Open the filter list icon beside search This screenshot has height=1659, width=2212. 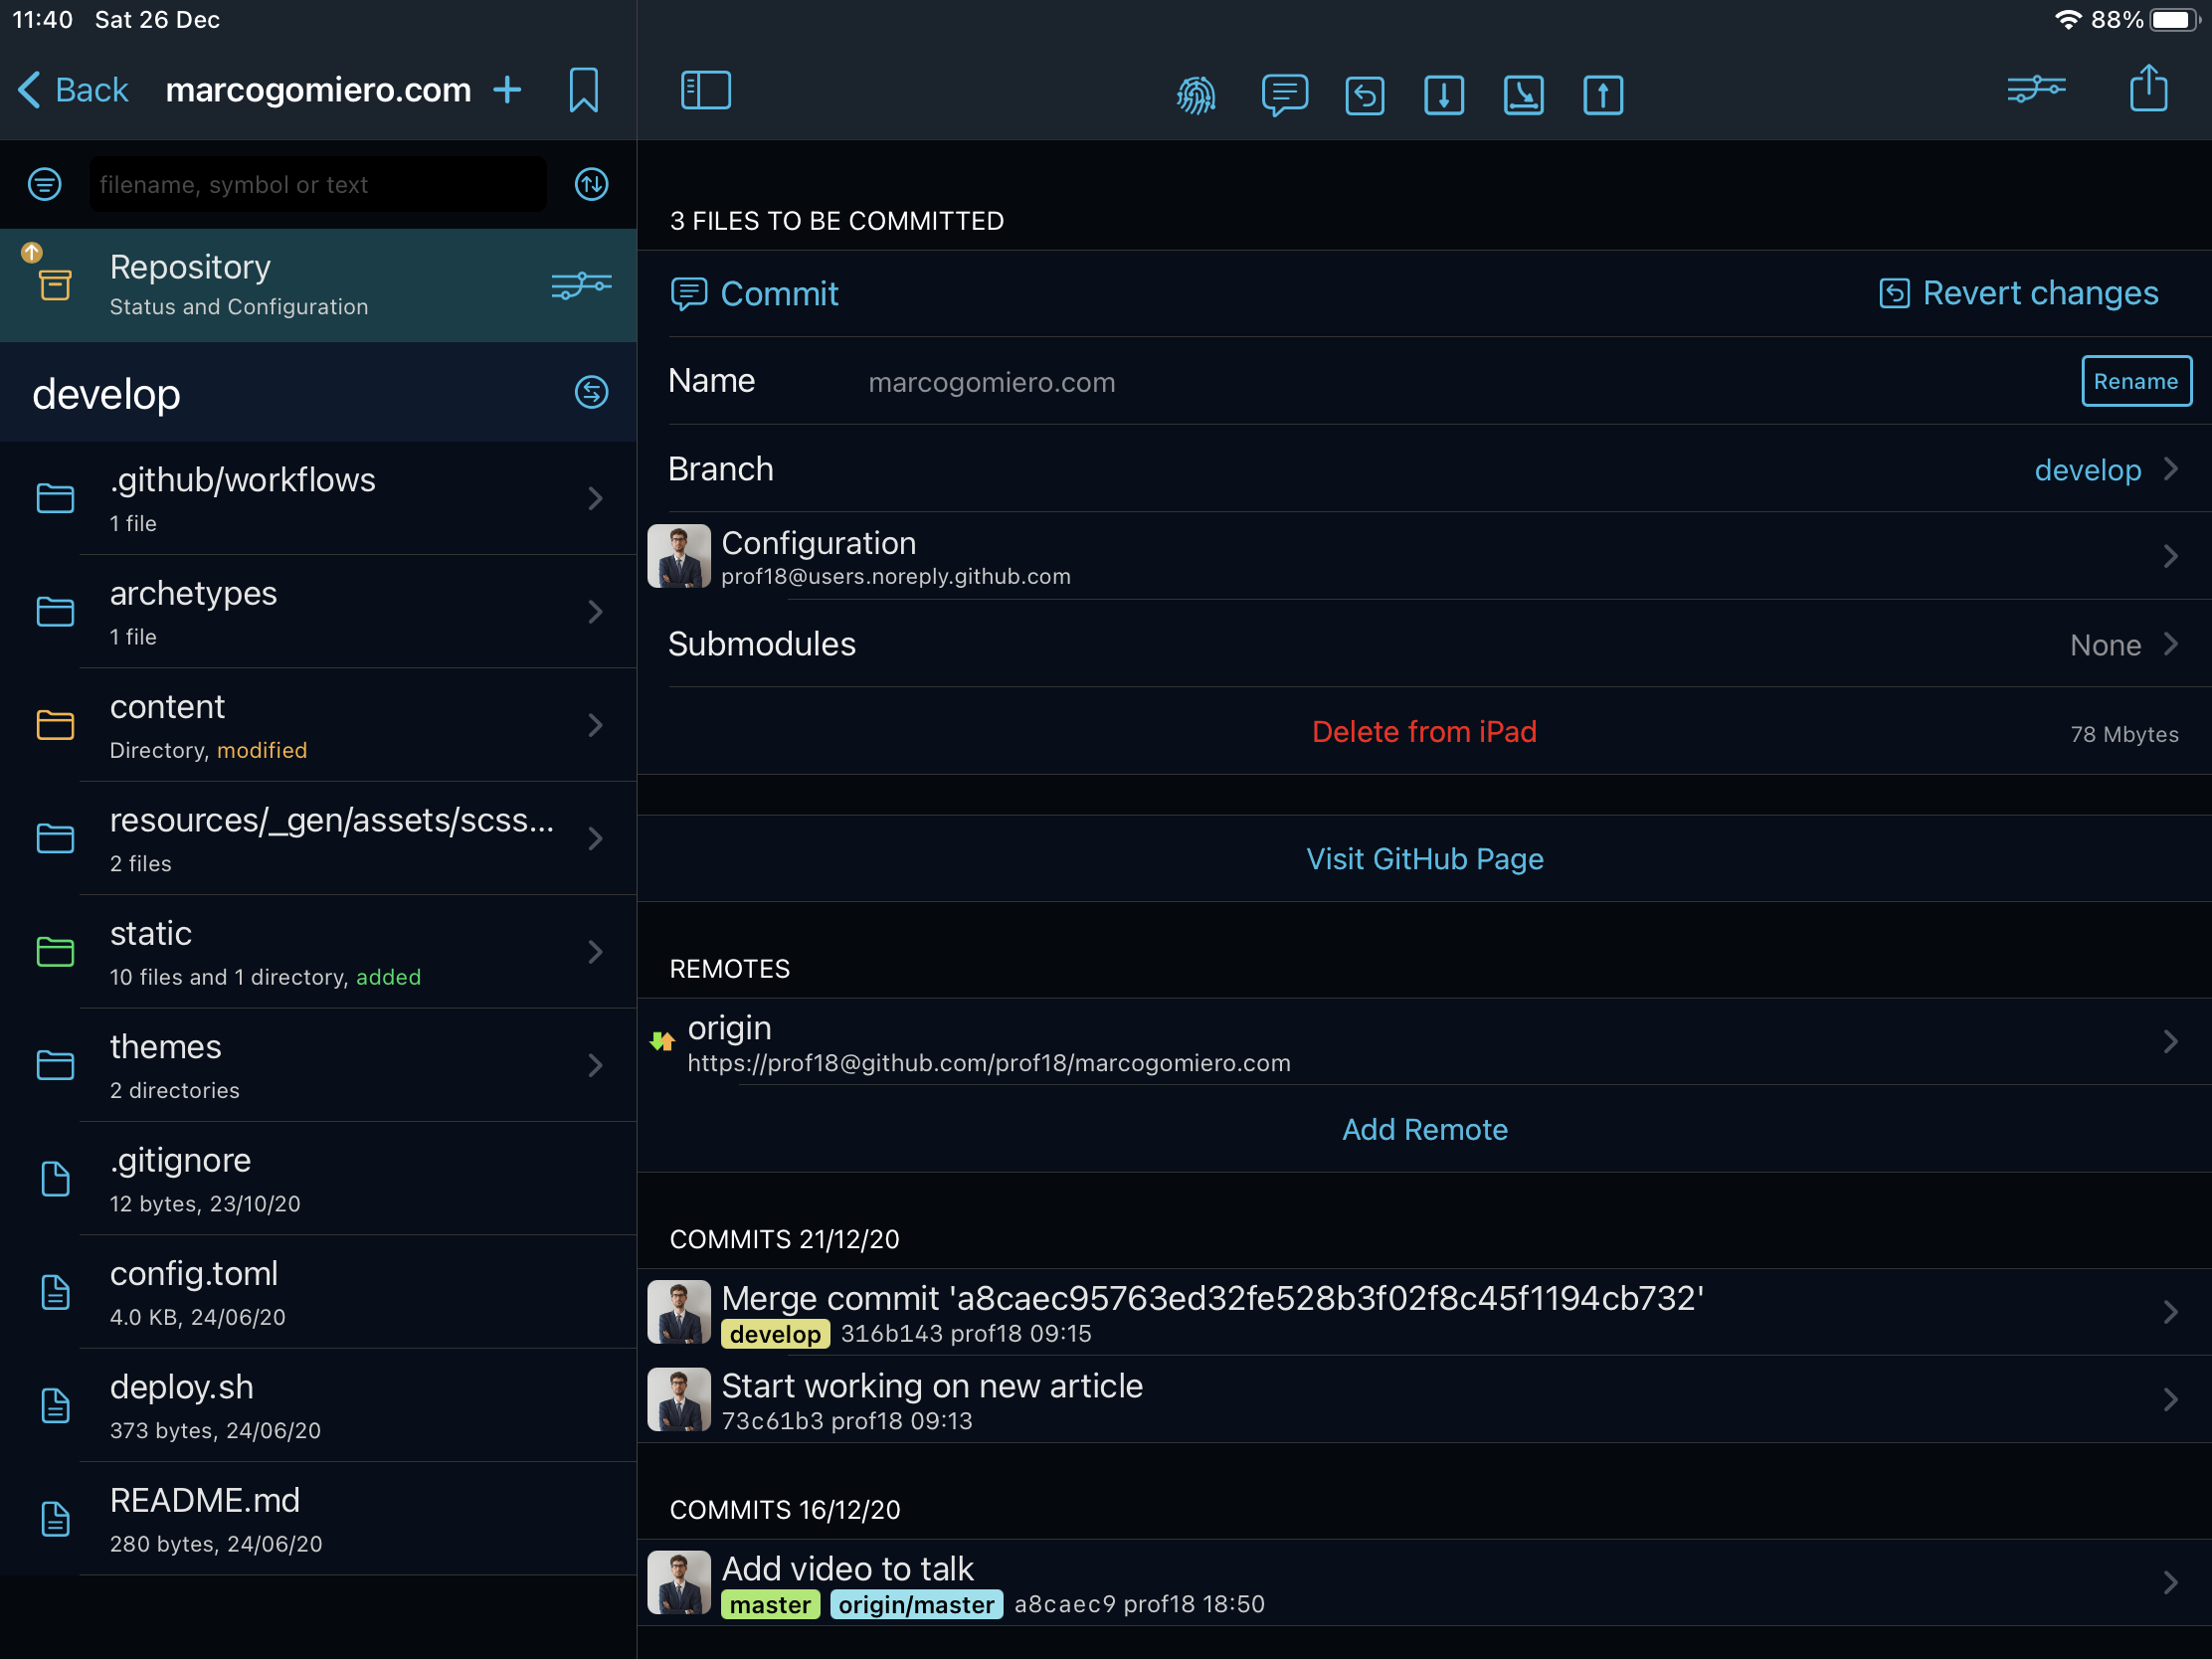point(45,184)
